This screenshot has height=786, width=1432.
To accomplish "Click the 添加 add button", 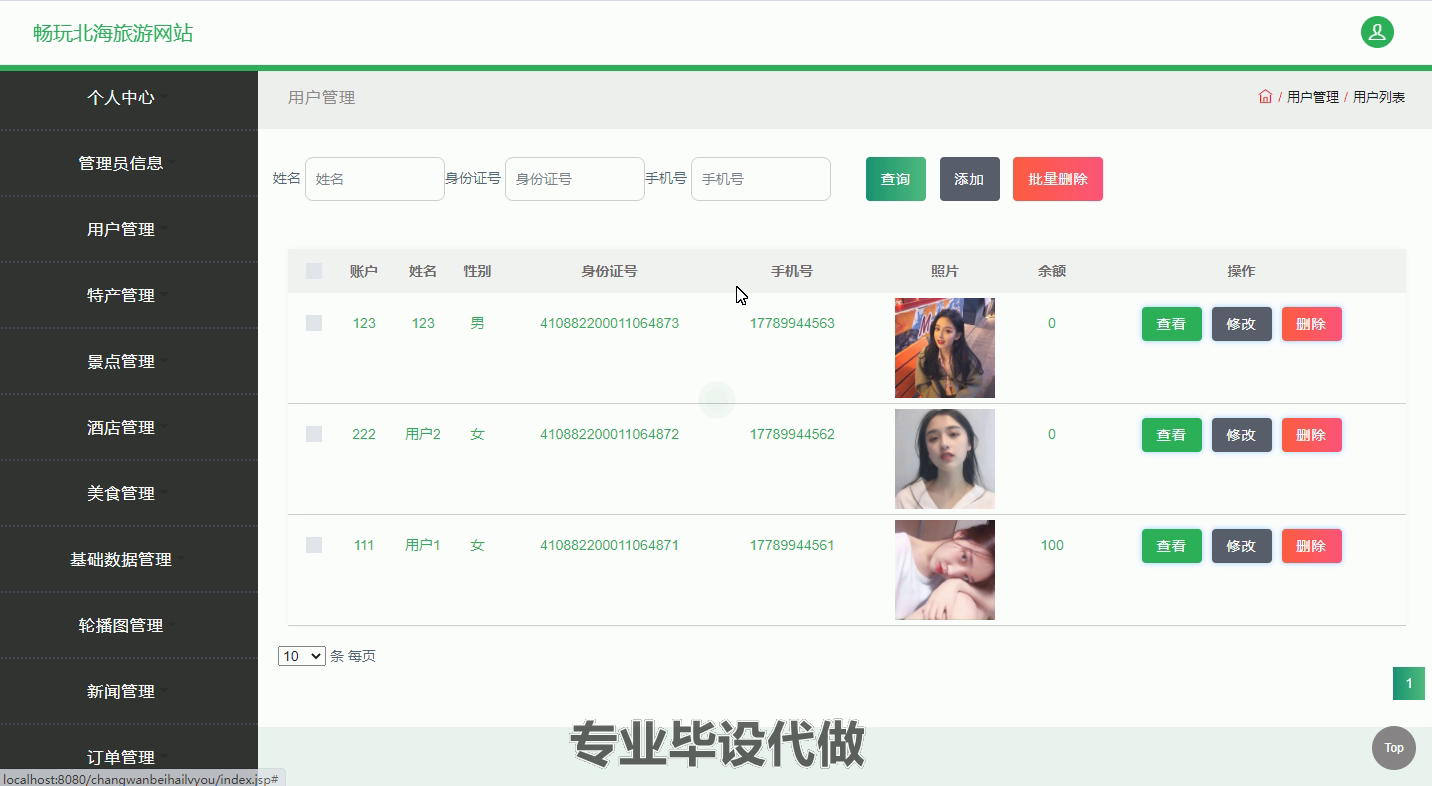I will coord(970,179).
